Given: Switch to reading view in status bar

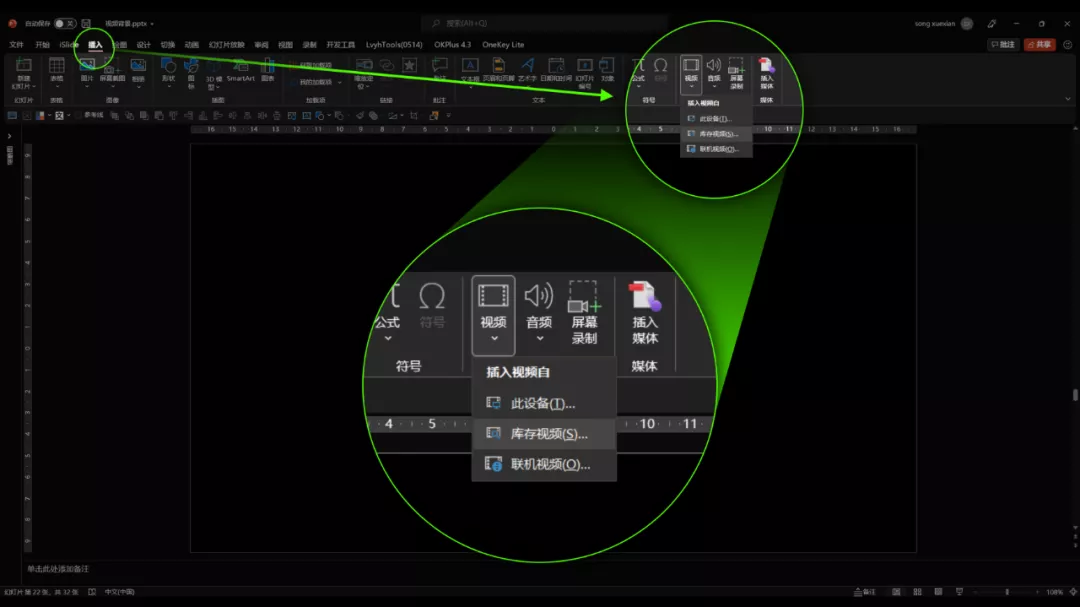Looking at the screenshot, I should [938, 592].
